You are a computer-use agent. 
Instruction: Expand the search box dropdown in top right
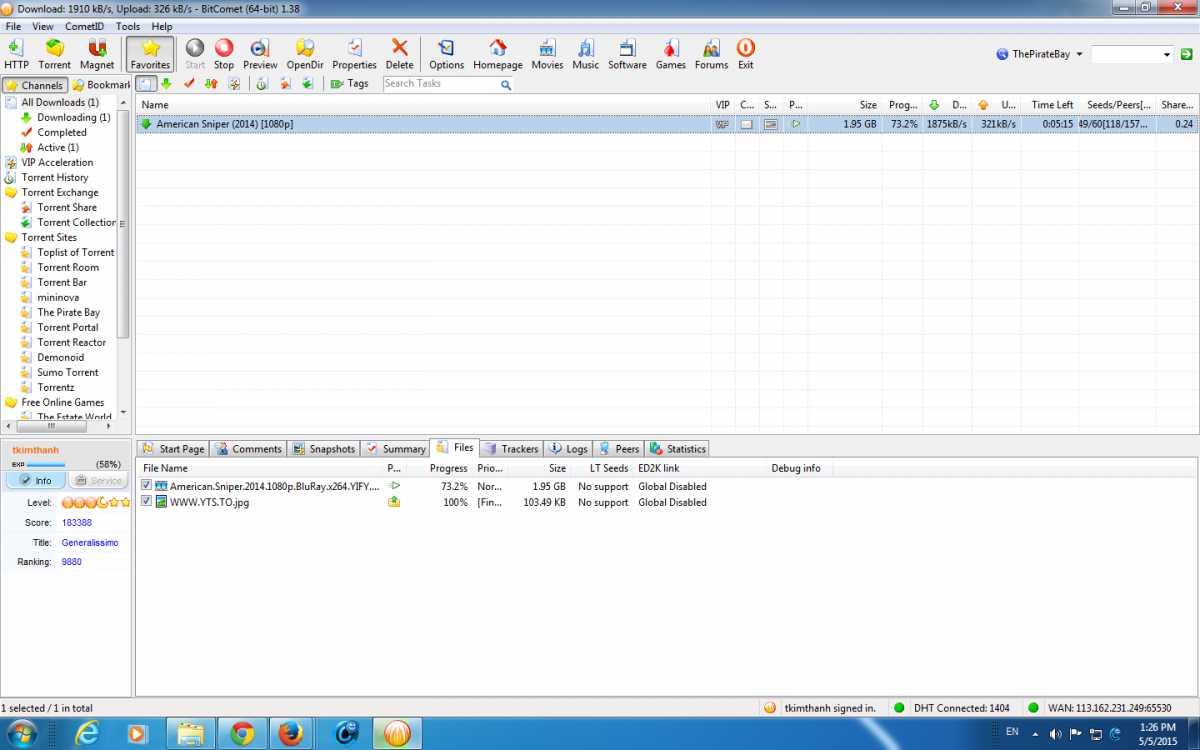point(1167,55)
